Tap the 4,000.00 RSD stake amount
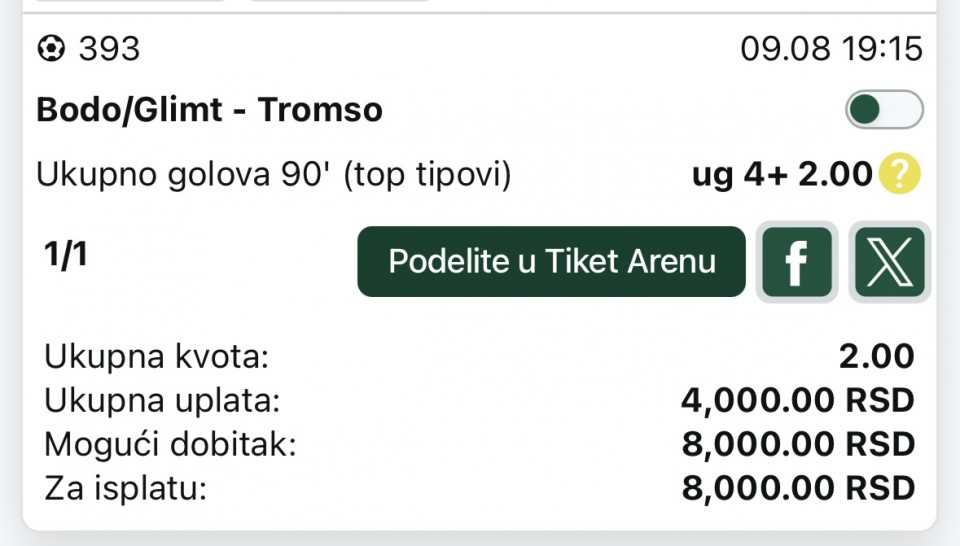The height and width of the screenshot is (546, 960). pos(798,401)
